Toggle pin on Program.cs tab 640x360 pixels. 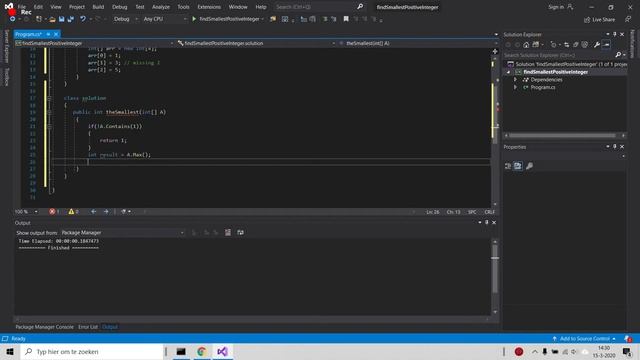point(48,34)
